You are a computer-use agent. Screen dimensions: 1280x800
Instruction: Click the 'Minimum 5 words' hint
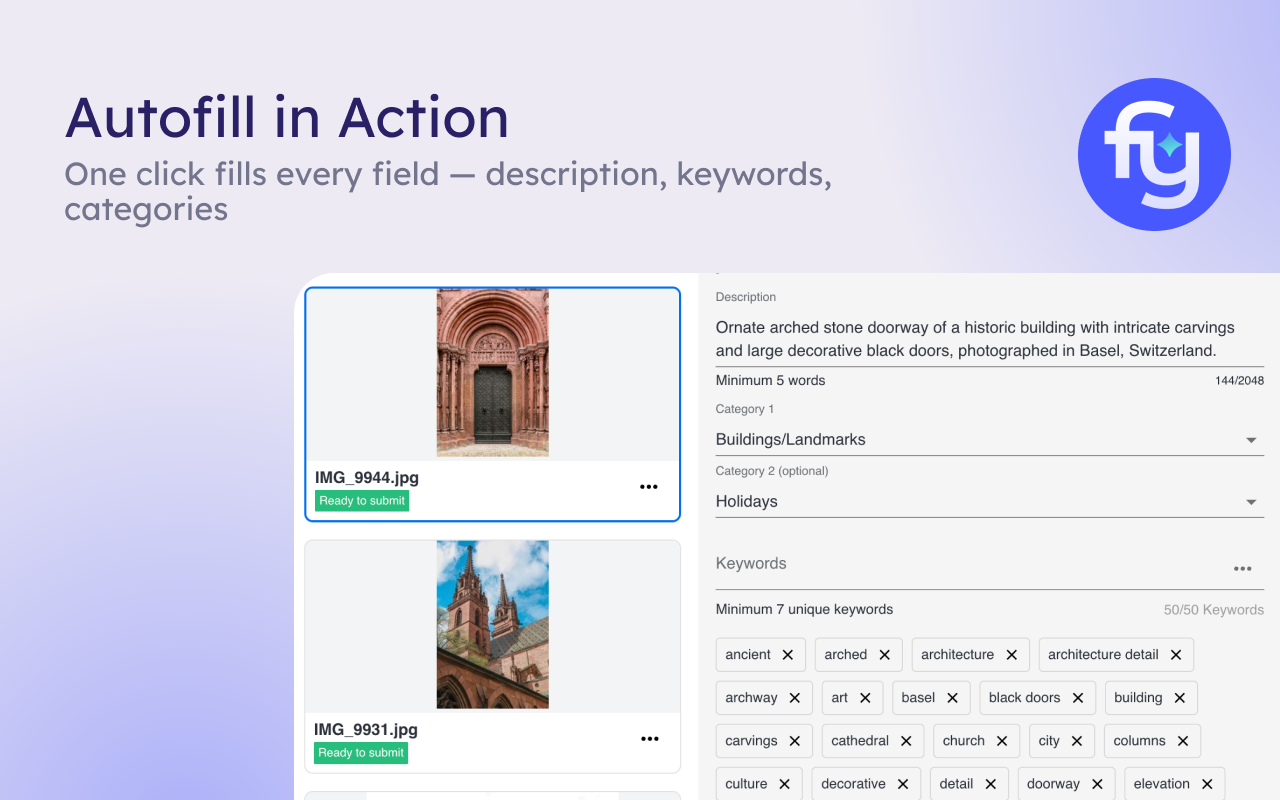click(771, 381)
